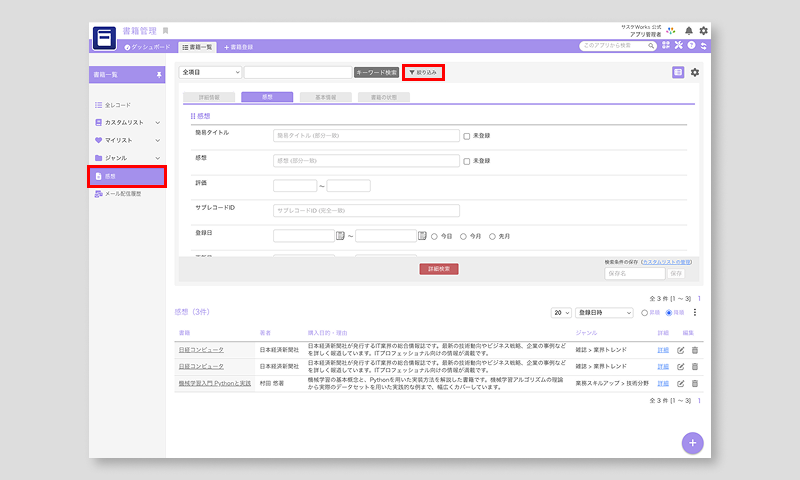This screenshot has height=480, width=800.
Task: Switch to the 書籍の状態 search tab
Action: pyautogui.click(x=384, y=97)
